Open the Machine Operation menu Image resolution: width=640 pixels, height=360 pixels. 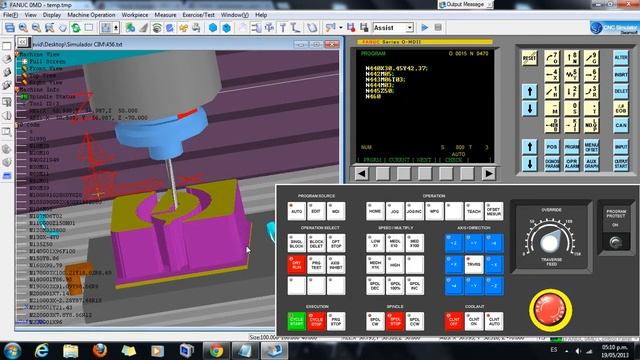click(x=91, y=15)
